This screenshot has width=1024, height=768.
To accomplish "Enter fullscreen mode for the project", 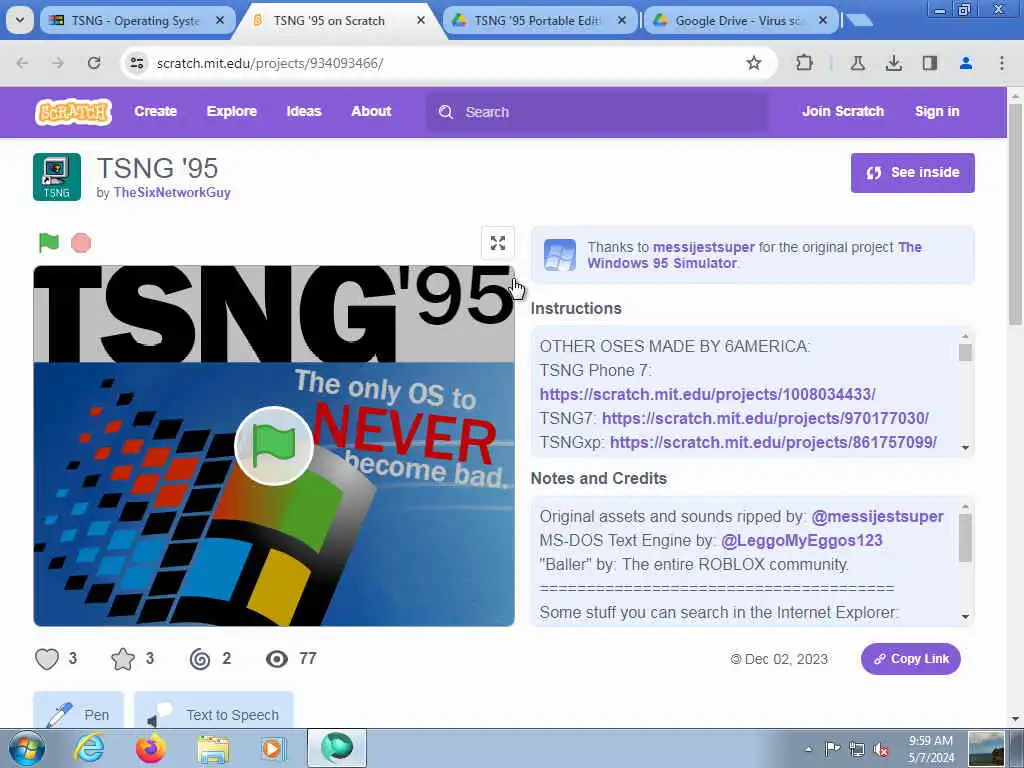I will (498, 243).
